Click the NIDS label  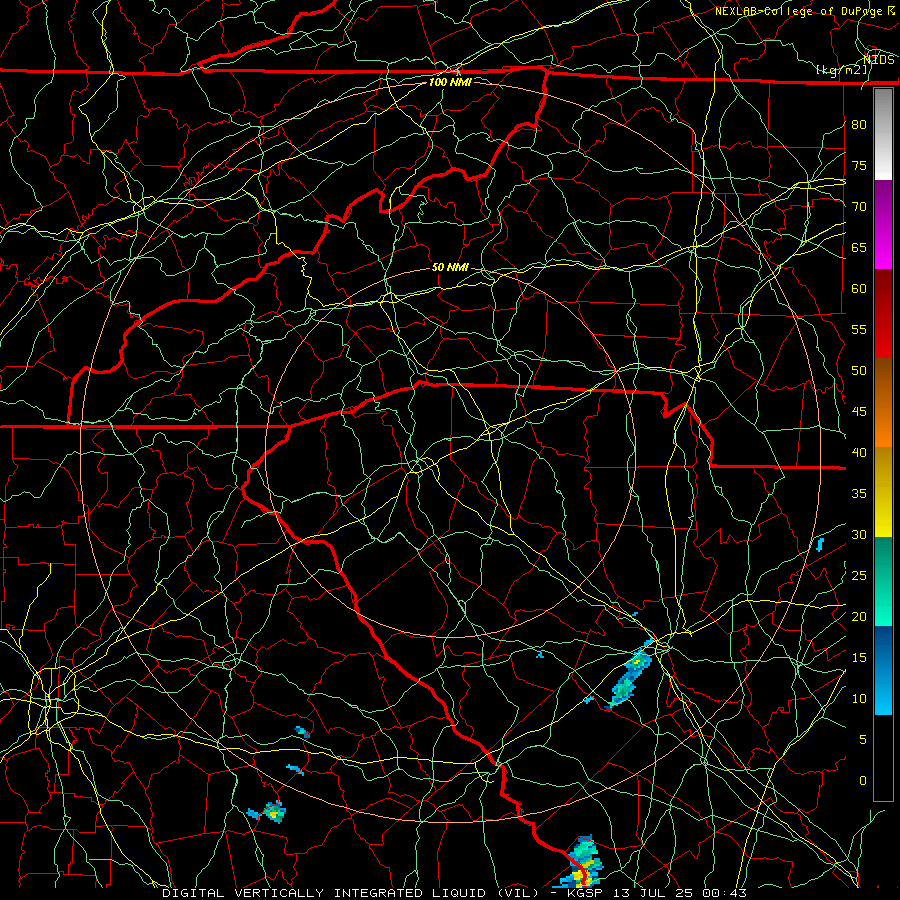click(x=879, y=59)
